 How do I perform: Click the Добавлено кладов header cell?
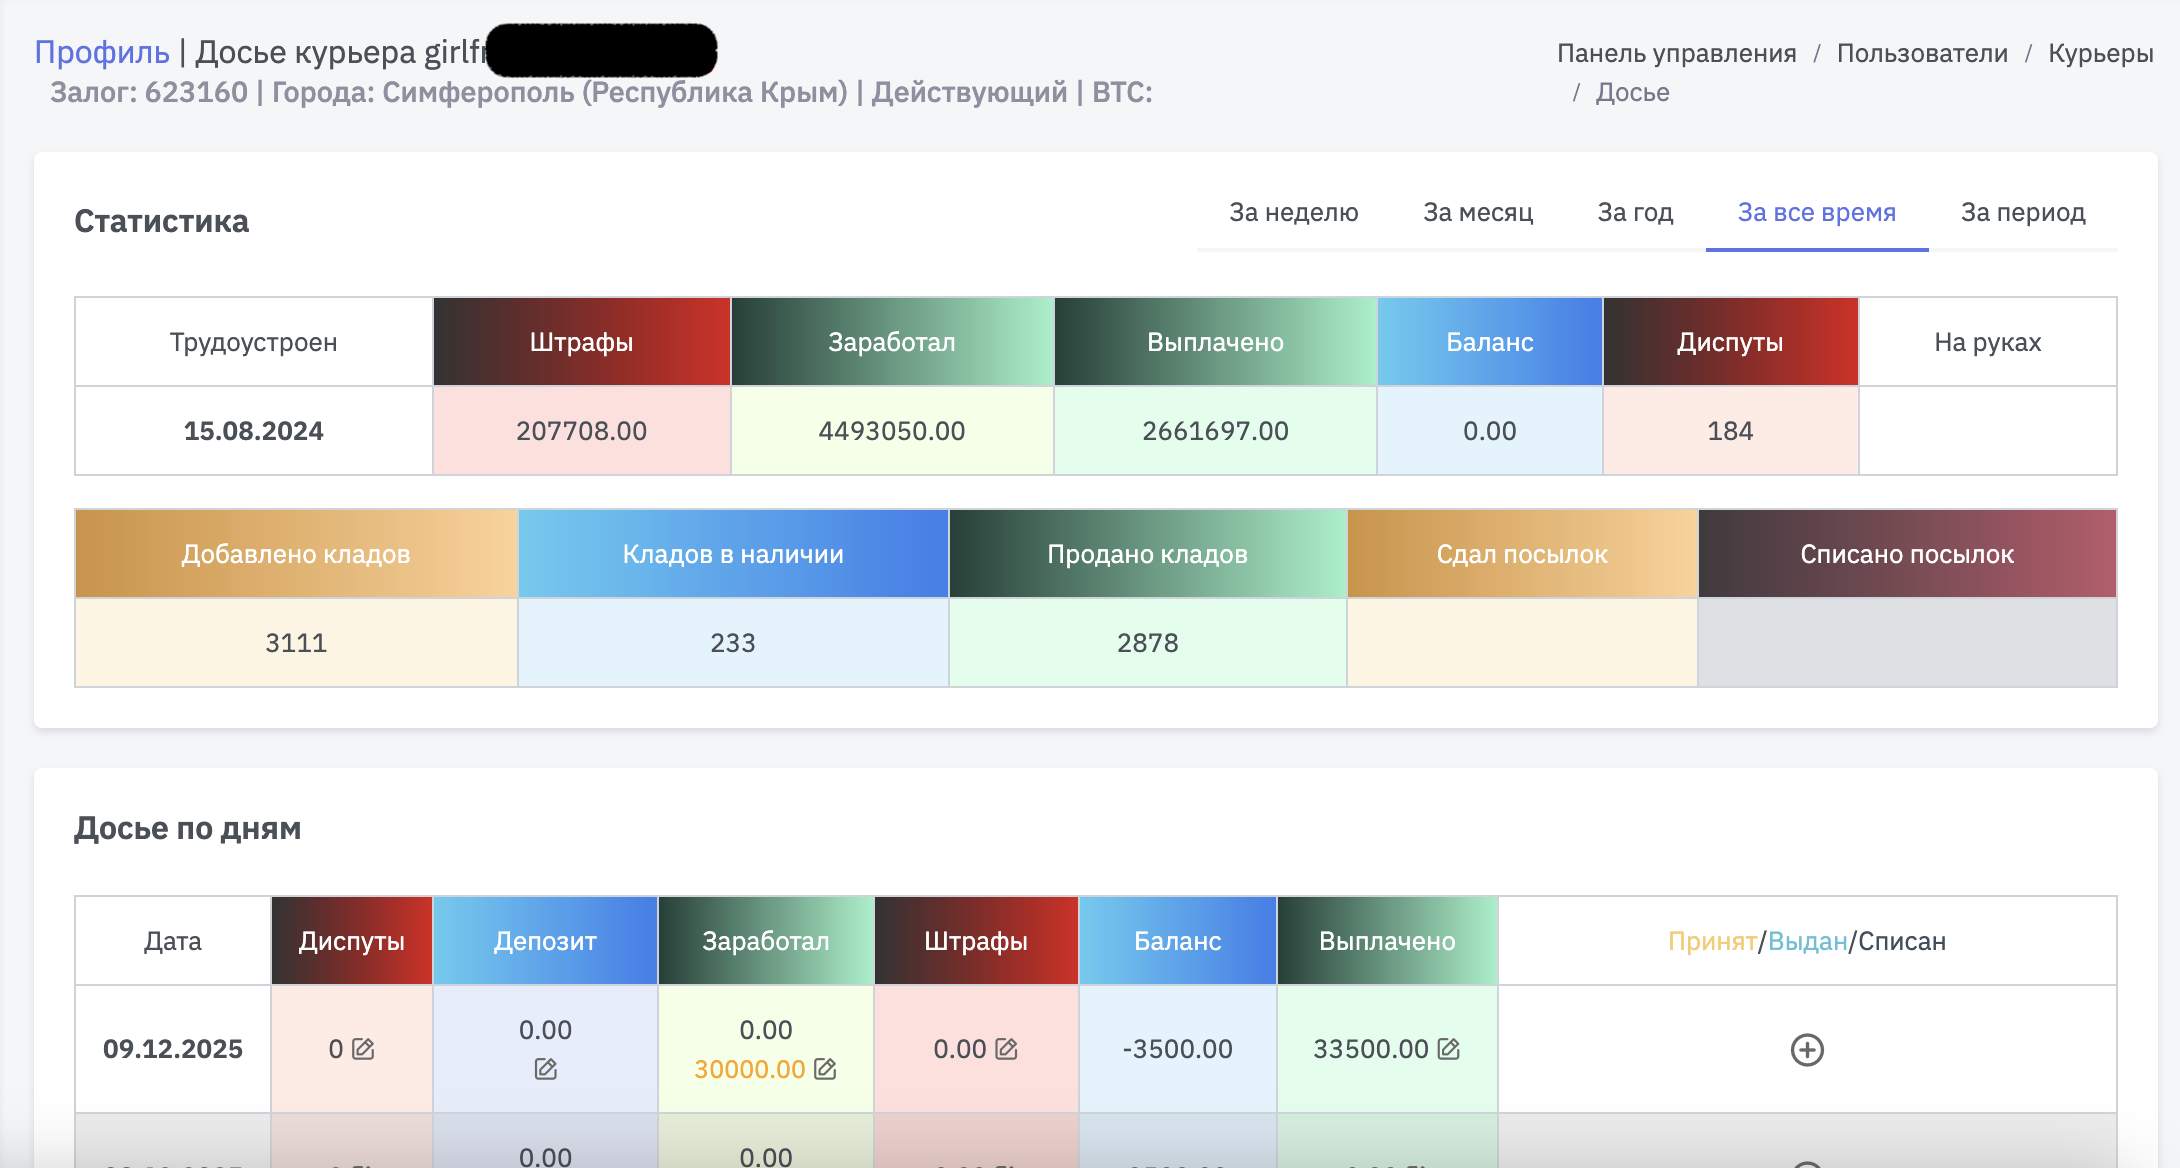pyautogui.click(x=296, y=554)
